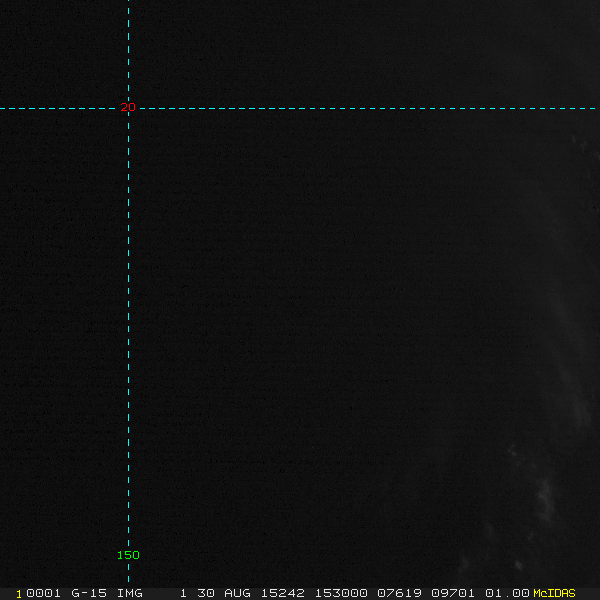
Task: Click the G-15 satellite label
Action: click(x=89, y=593)
